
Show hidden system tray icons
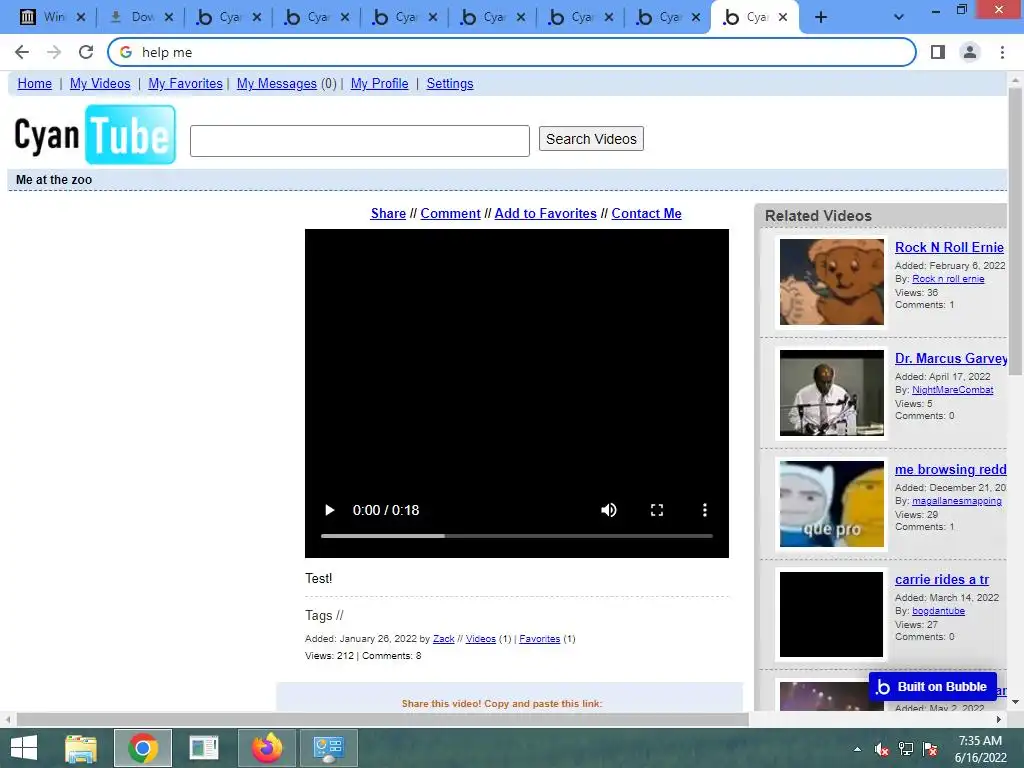coord(857,749)
